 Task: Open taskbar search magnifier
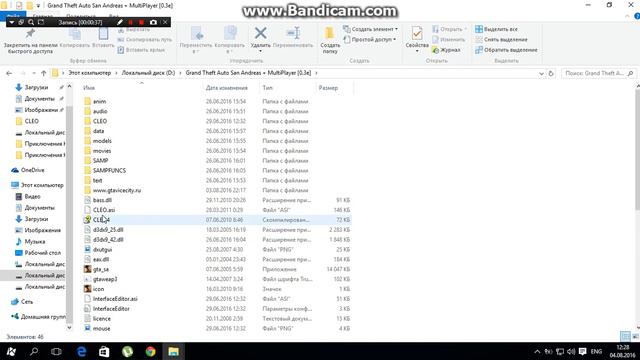click(x=34, y=351)
